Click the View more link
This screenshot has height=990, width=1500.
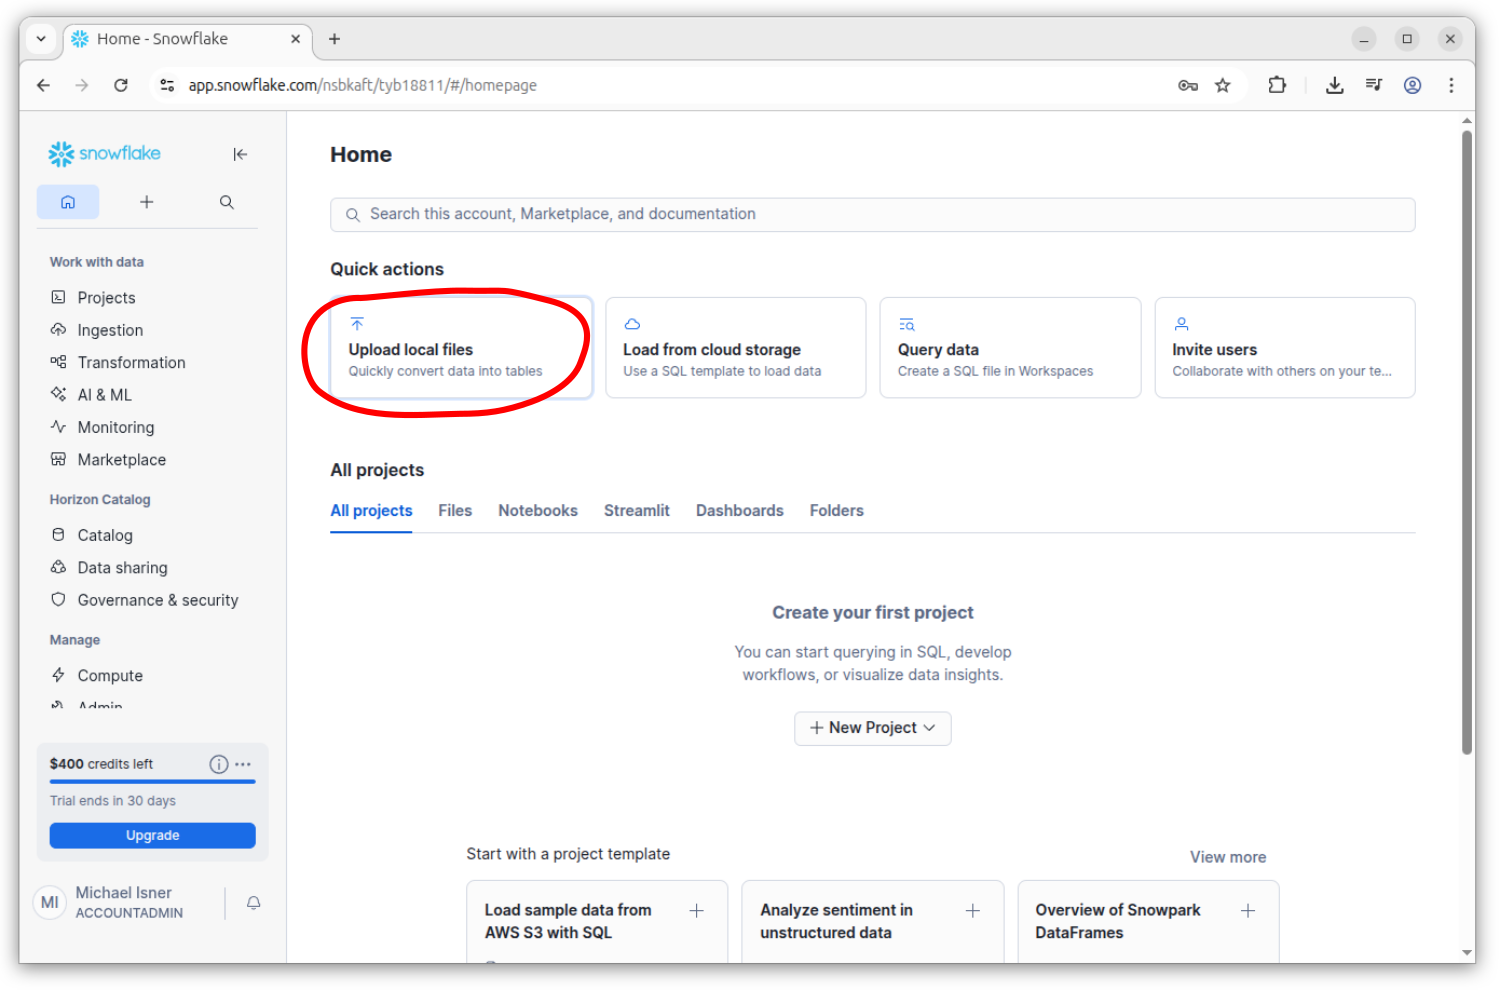point(1227,857)
